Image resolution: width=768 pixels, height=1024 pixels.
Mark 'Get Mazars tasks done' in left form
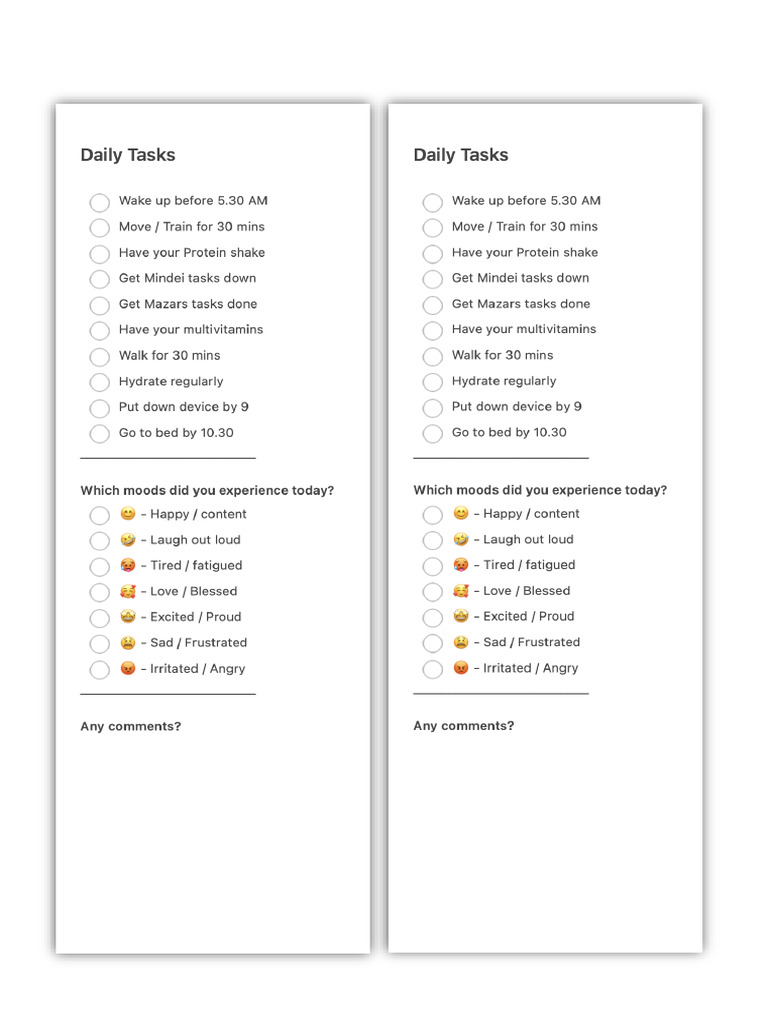pos(100,305)
